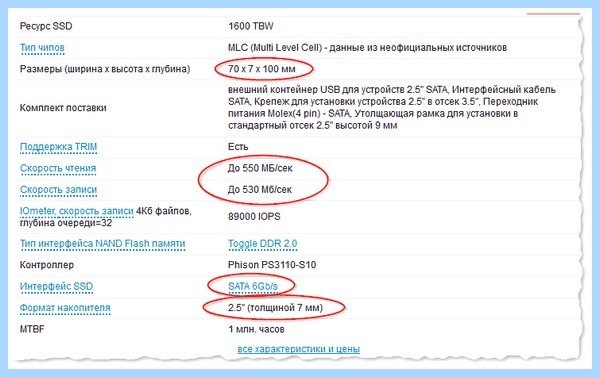Viewport: 600px width, 377px height.
Task: Click the "Toggle DDR 2.0" value link
Action: [x=262, y=244]
